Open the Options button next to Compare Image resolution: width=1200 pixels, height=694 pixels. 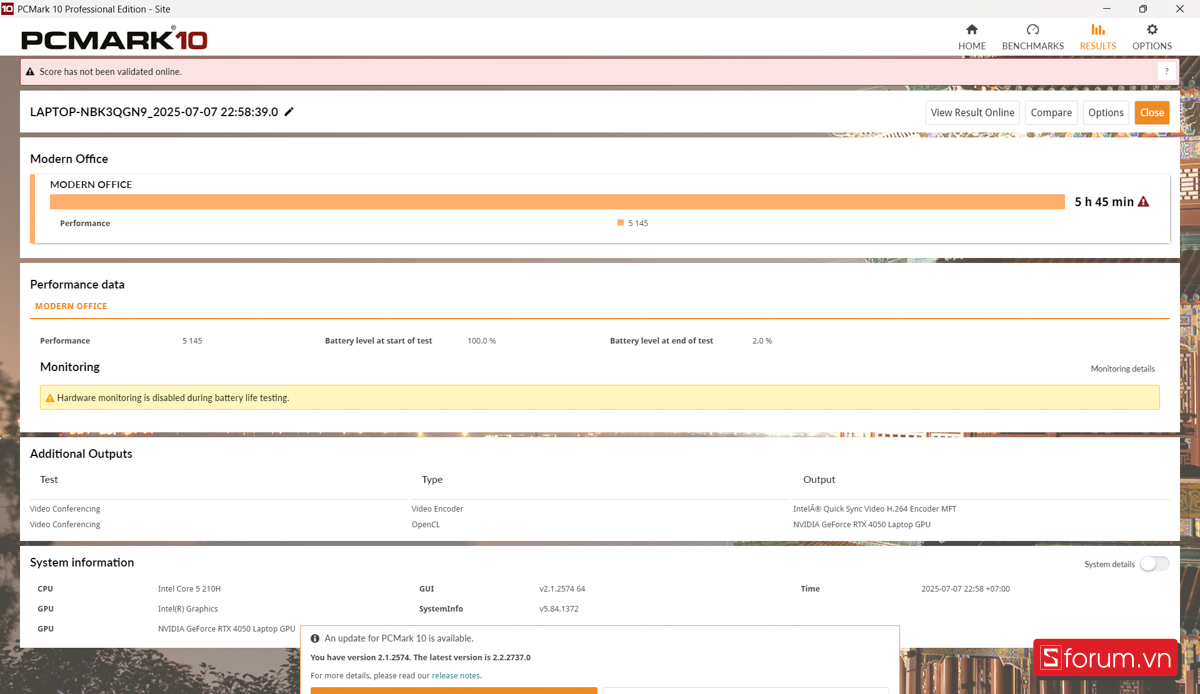pos(1106,113)
